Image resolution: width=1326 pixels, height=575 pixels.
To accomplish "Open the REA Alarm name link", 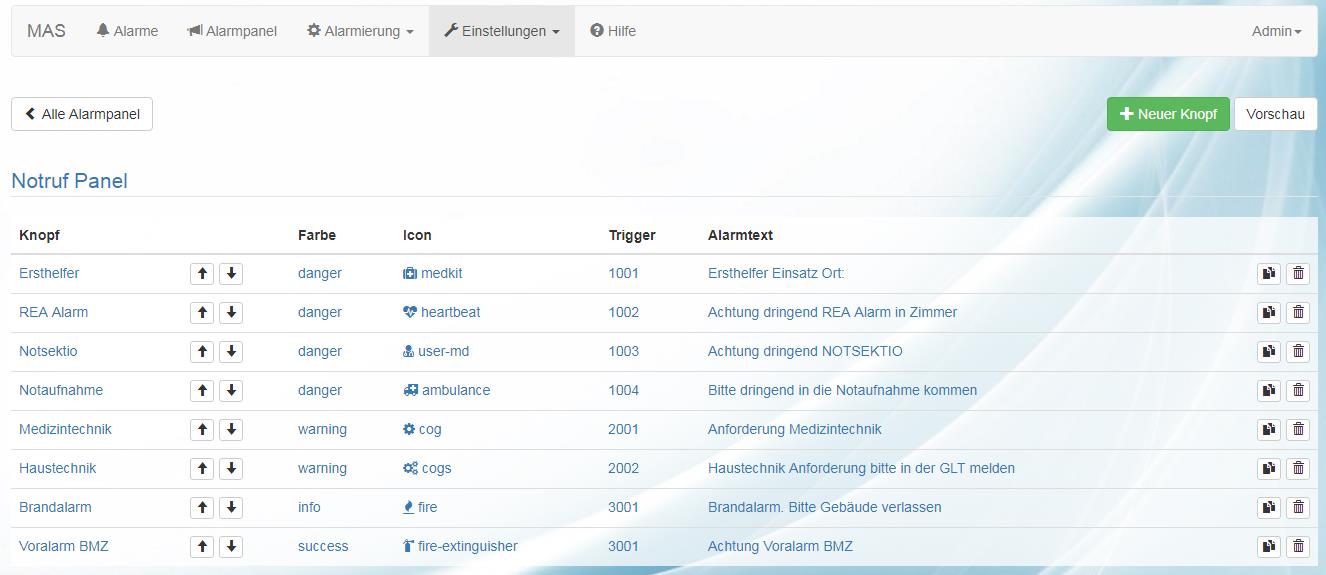I will 54,312.
